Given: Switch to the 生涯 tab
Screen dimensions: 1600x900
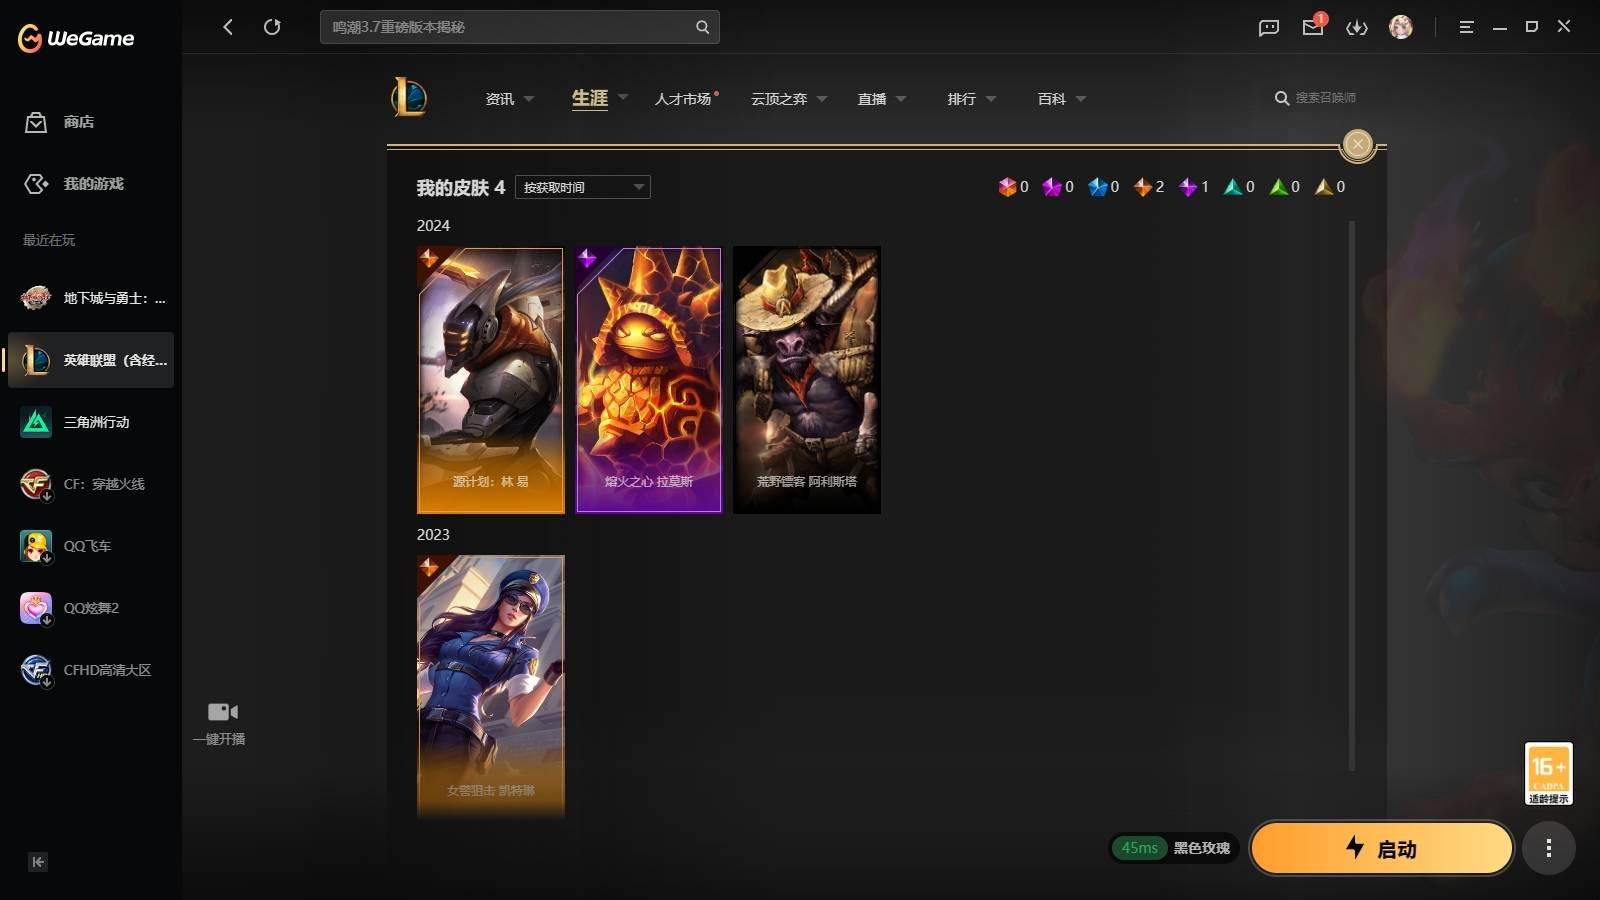Looking at the screenshot, I should [590, 98].
